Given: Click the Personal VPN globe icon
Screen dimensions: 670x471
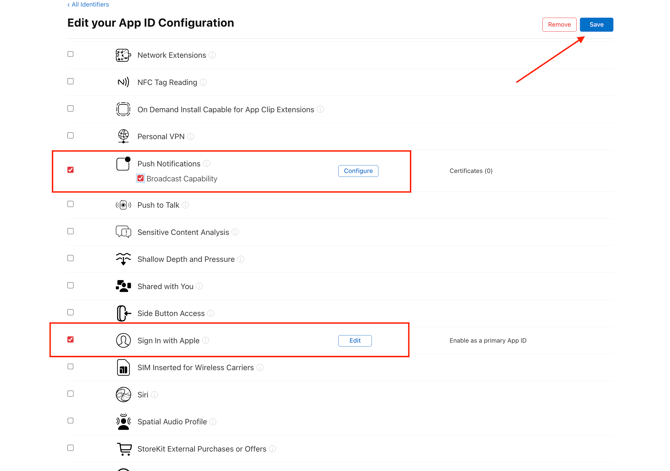Looking at the screenshot, I should click(123, 136).
